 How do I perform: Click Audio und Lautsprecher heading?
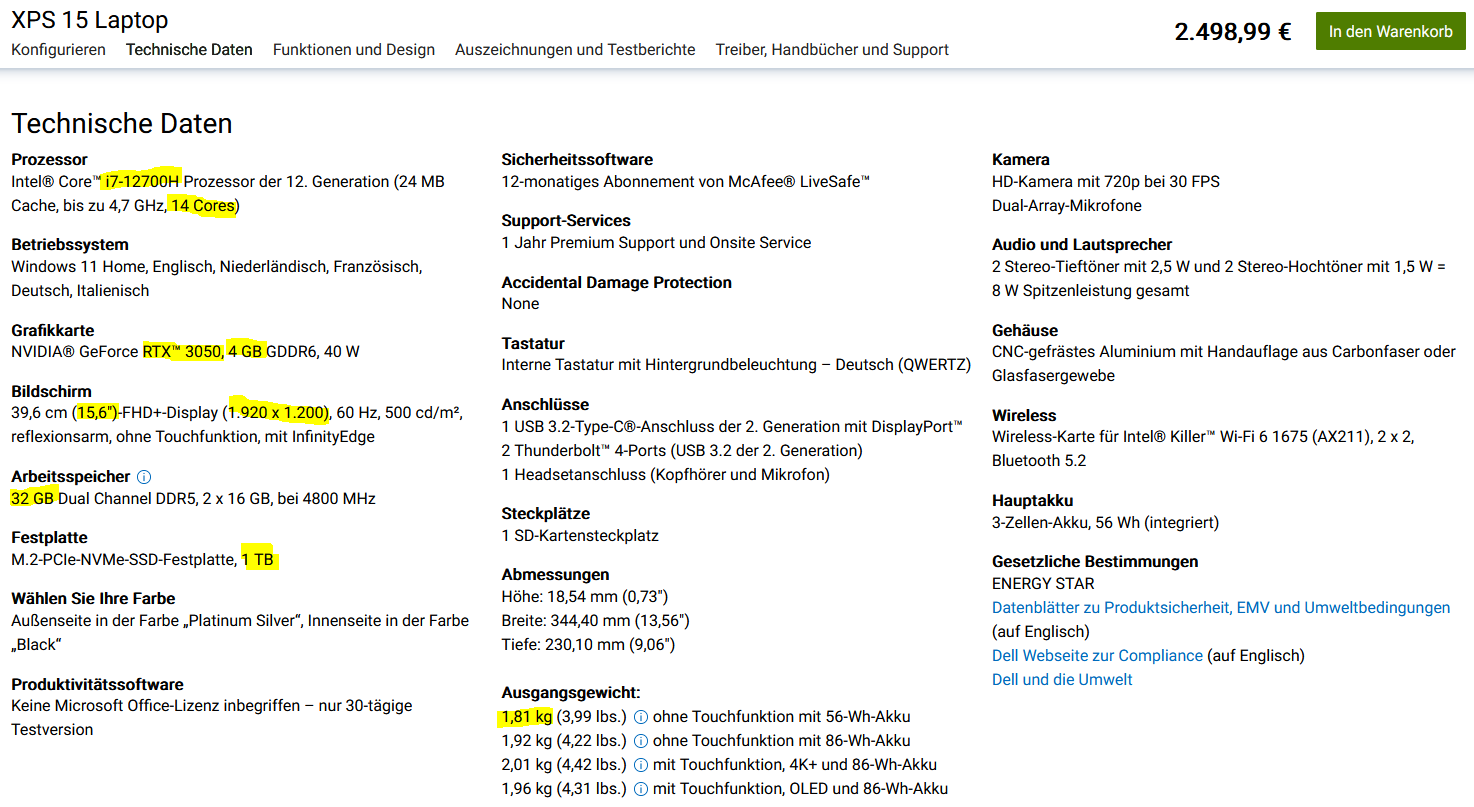[1082, 244]
